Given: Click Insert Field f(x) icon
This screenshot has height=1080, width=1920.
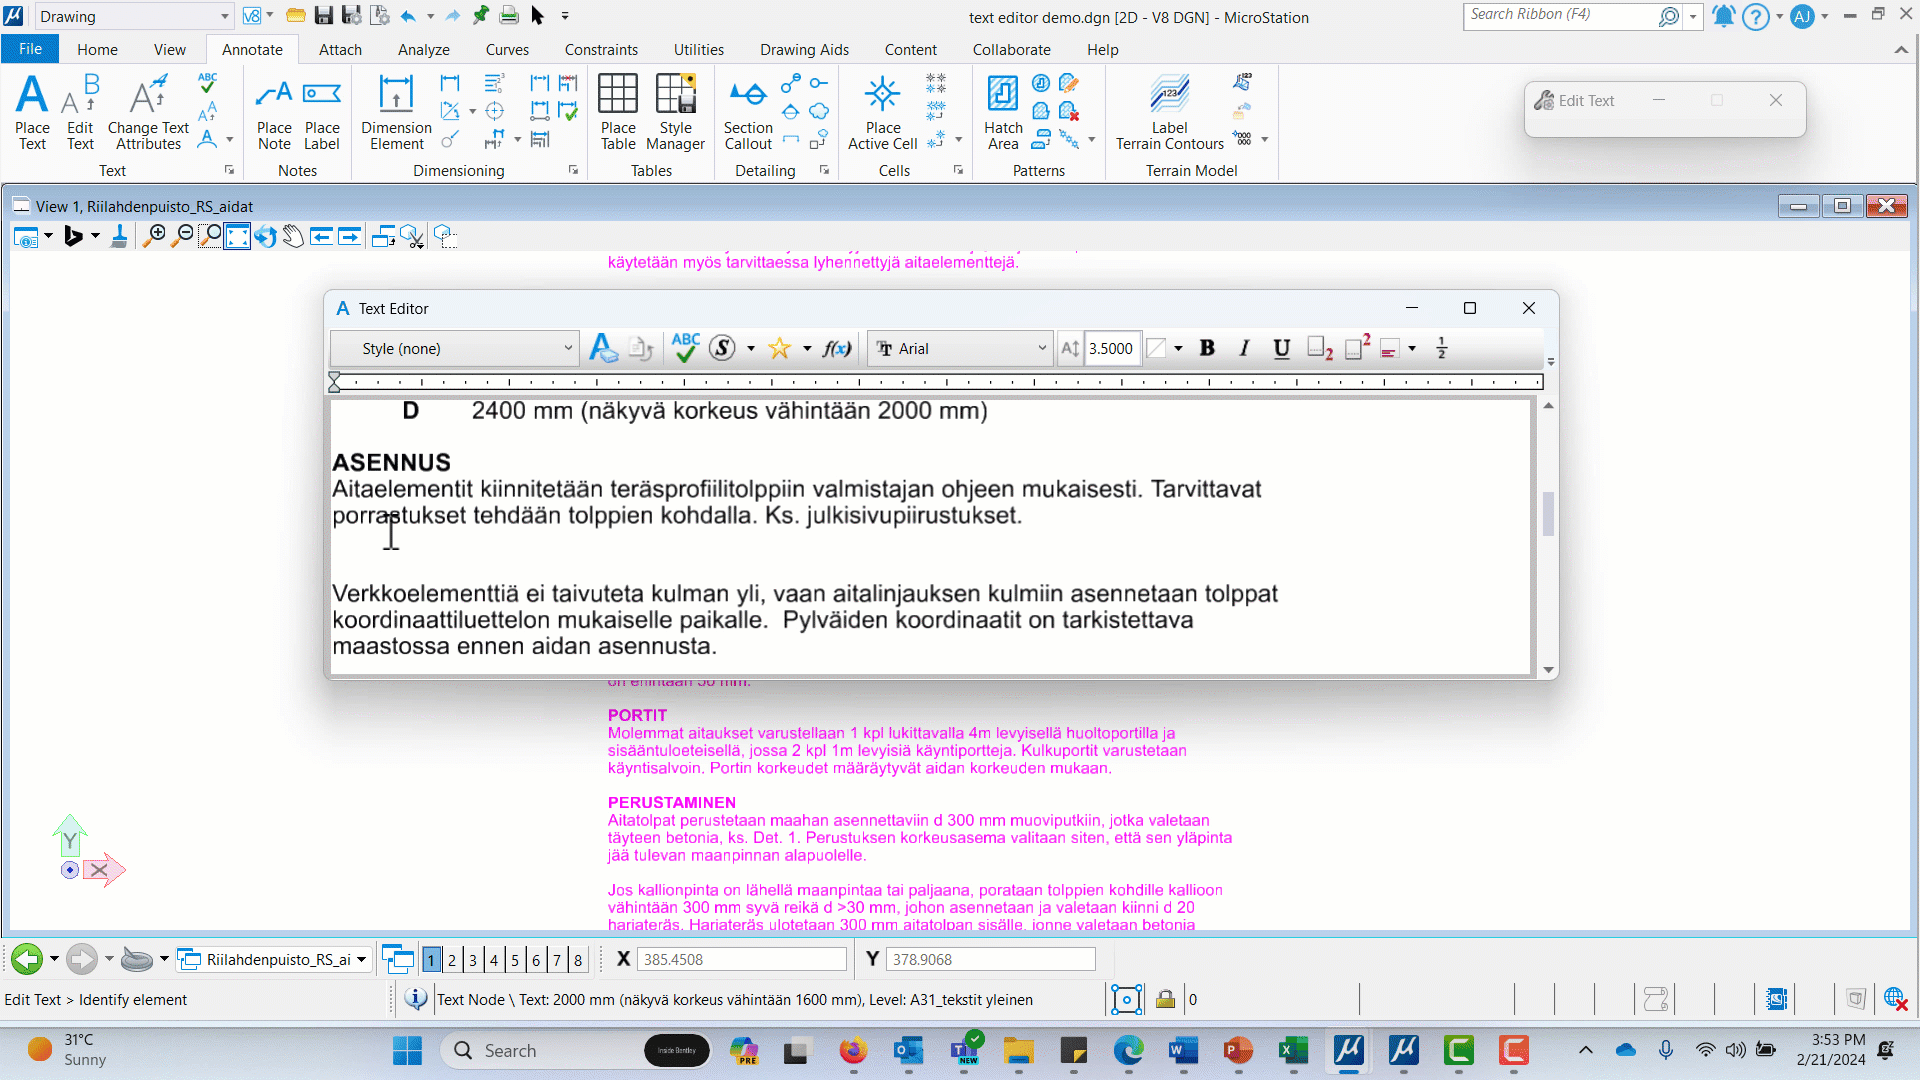Looking at the screenshot, I should tap(836, 348).
